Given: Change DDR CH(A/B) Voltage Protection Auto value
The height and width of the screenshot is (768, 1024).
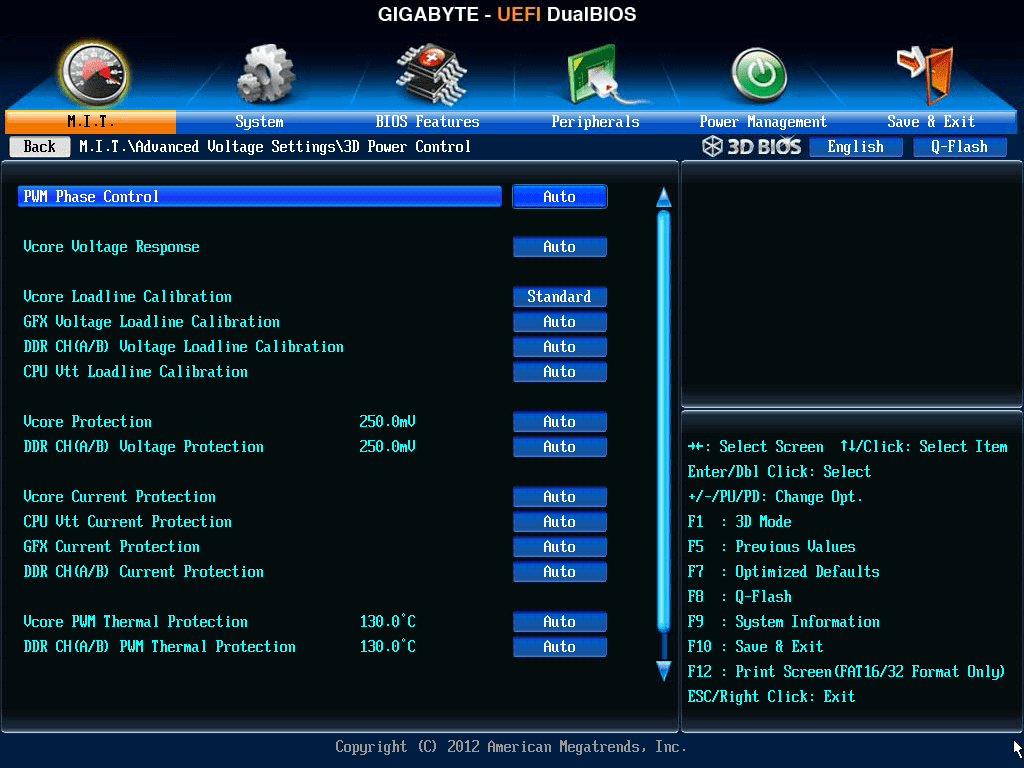Looking at the screenshot, I should pos(560,447).
